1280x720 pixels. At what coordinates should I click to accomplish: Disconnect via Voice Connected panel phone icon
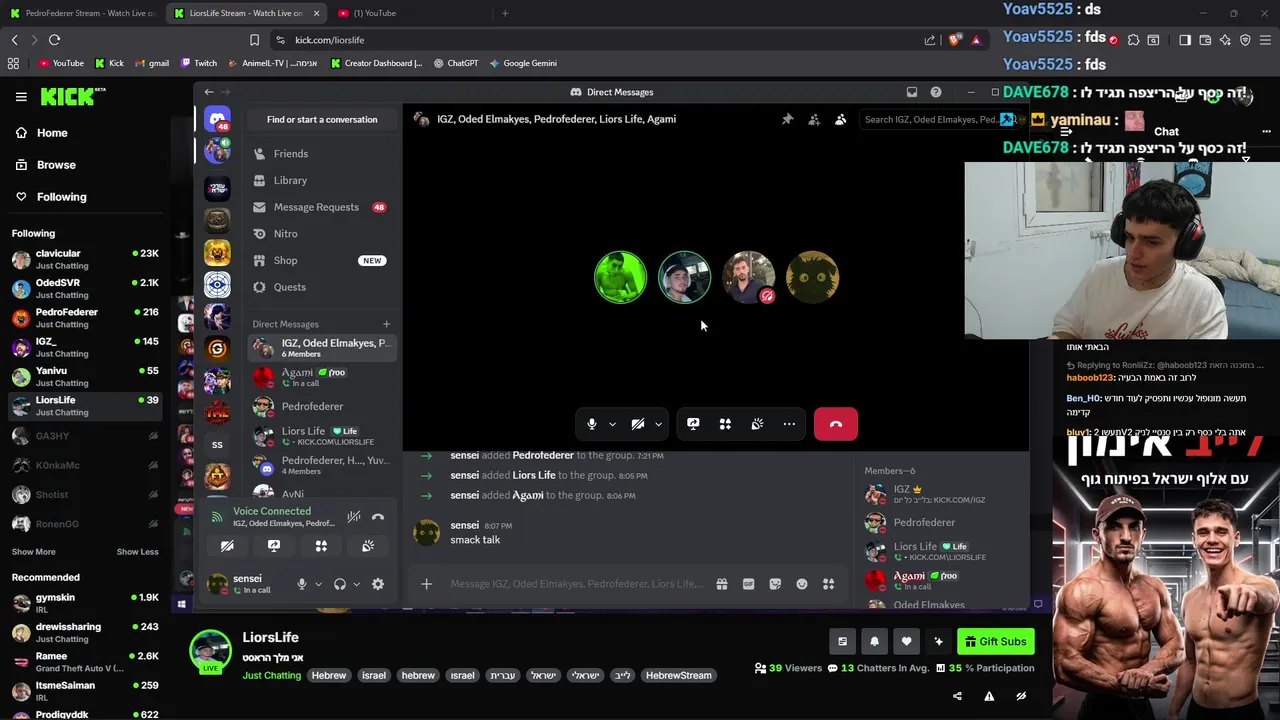[378, 517]
